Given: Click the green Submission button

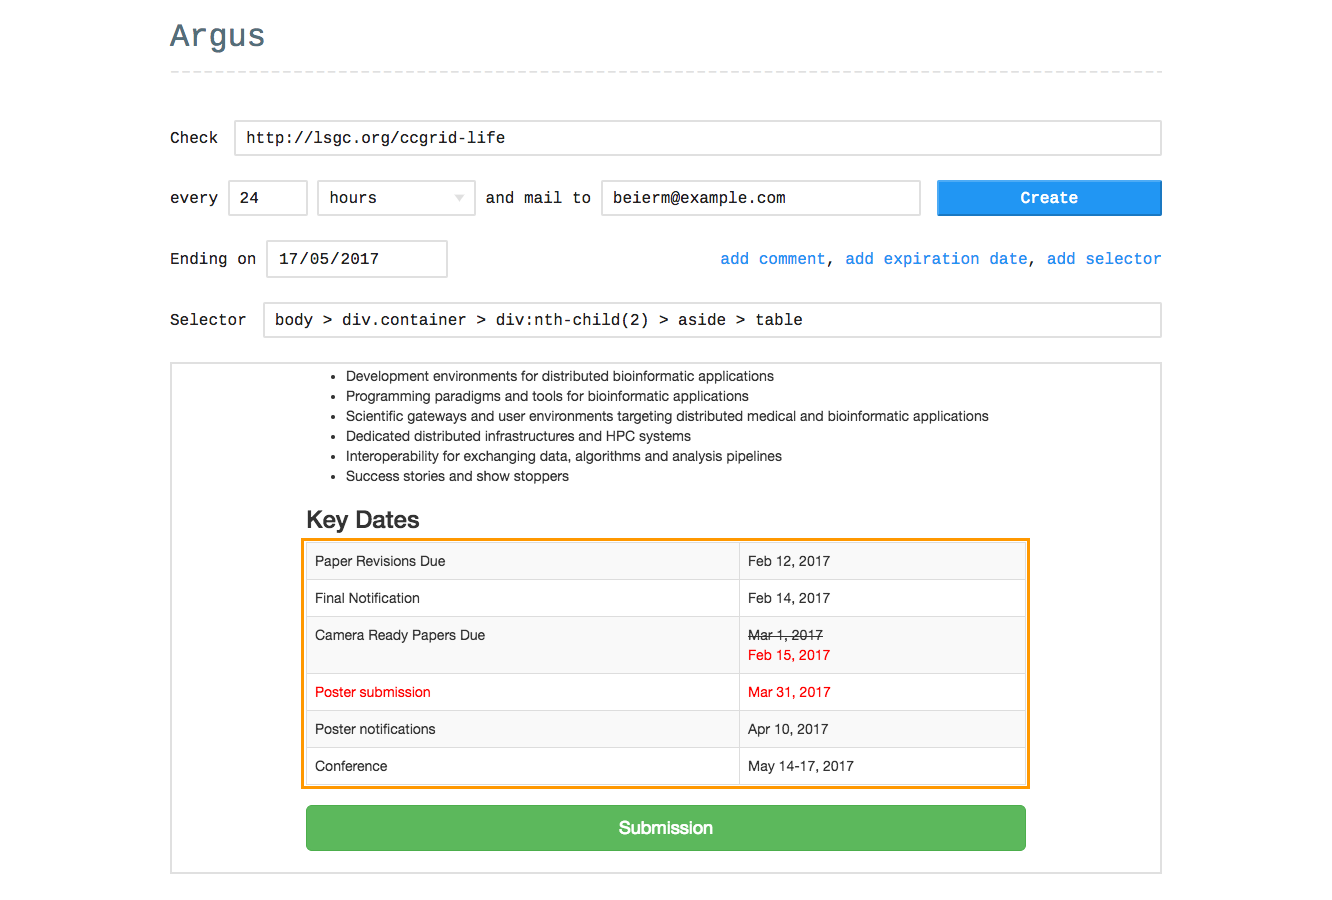Looking at the screenshot, I should click(666, 828).
